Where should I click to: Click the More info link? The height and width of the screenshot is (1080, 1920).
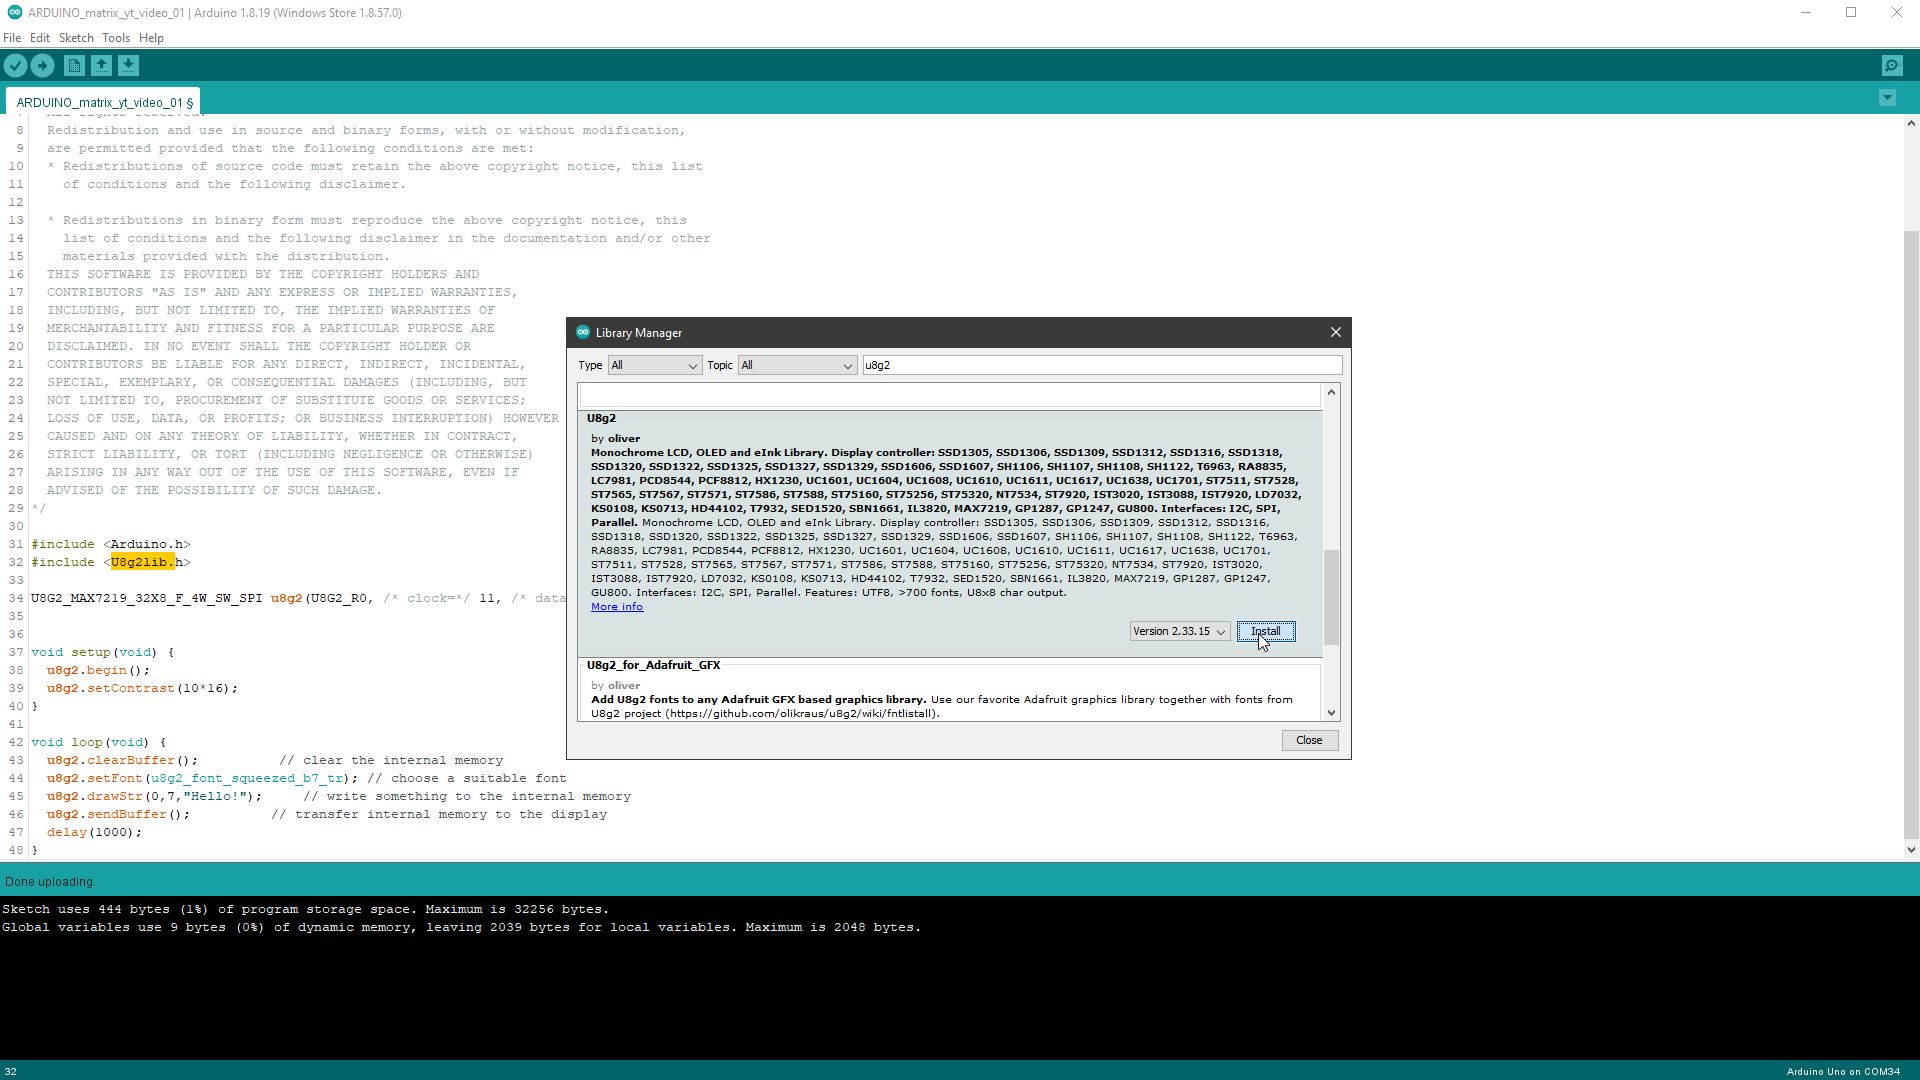[x=616, y=606]
